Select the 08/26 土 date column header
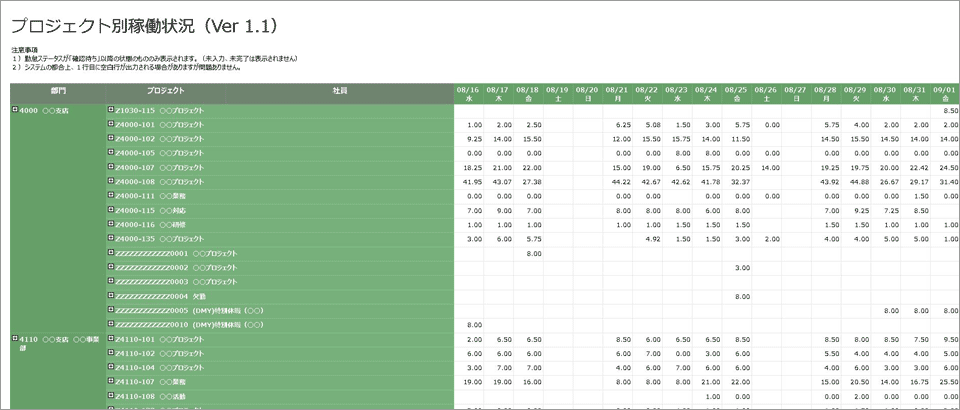Viewport: 960px width, 410px height. 767,93
